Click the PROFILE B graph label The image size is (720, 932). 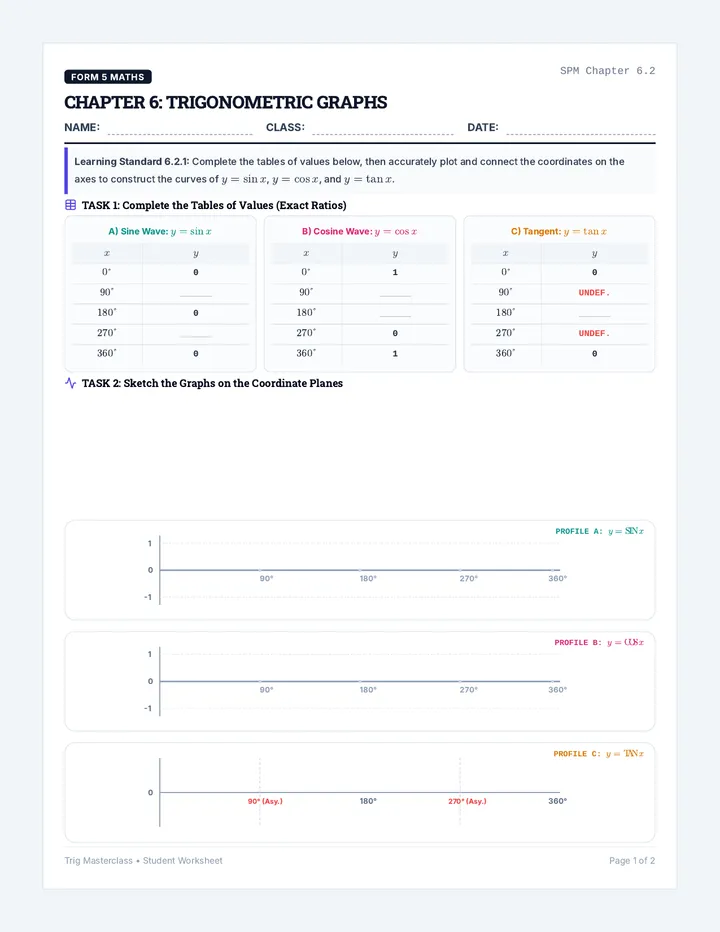[599, 642]
